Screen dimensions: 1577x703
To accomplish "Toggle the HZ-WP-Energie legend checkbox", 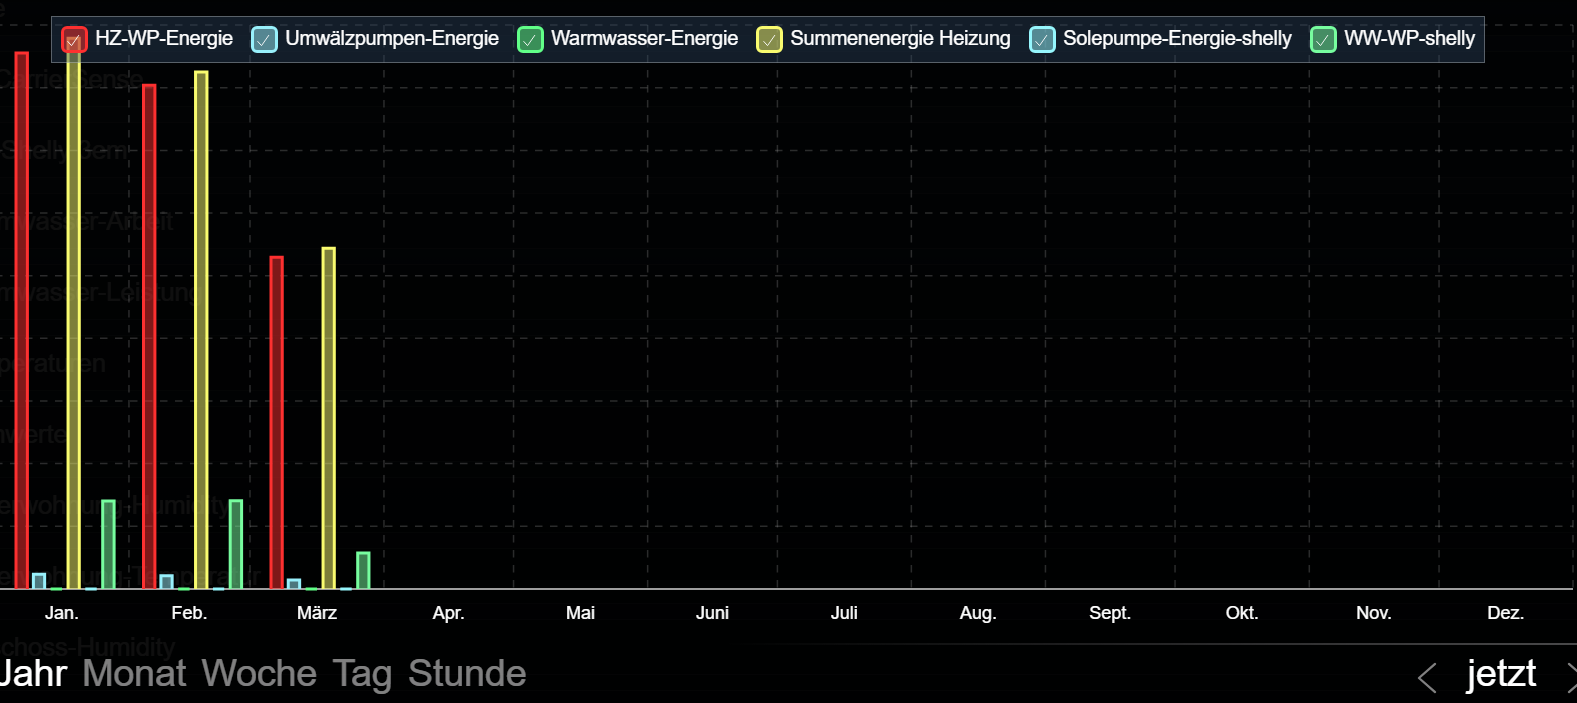I will (x=74, y=40).
